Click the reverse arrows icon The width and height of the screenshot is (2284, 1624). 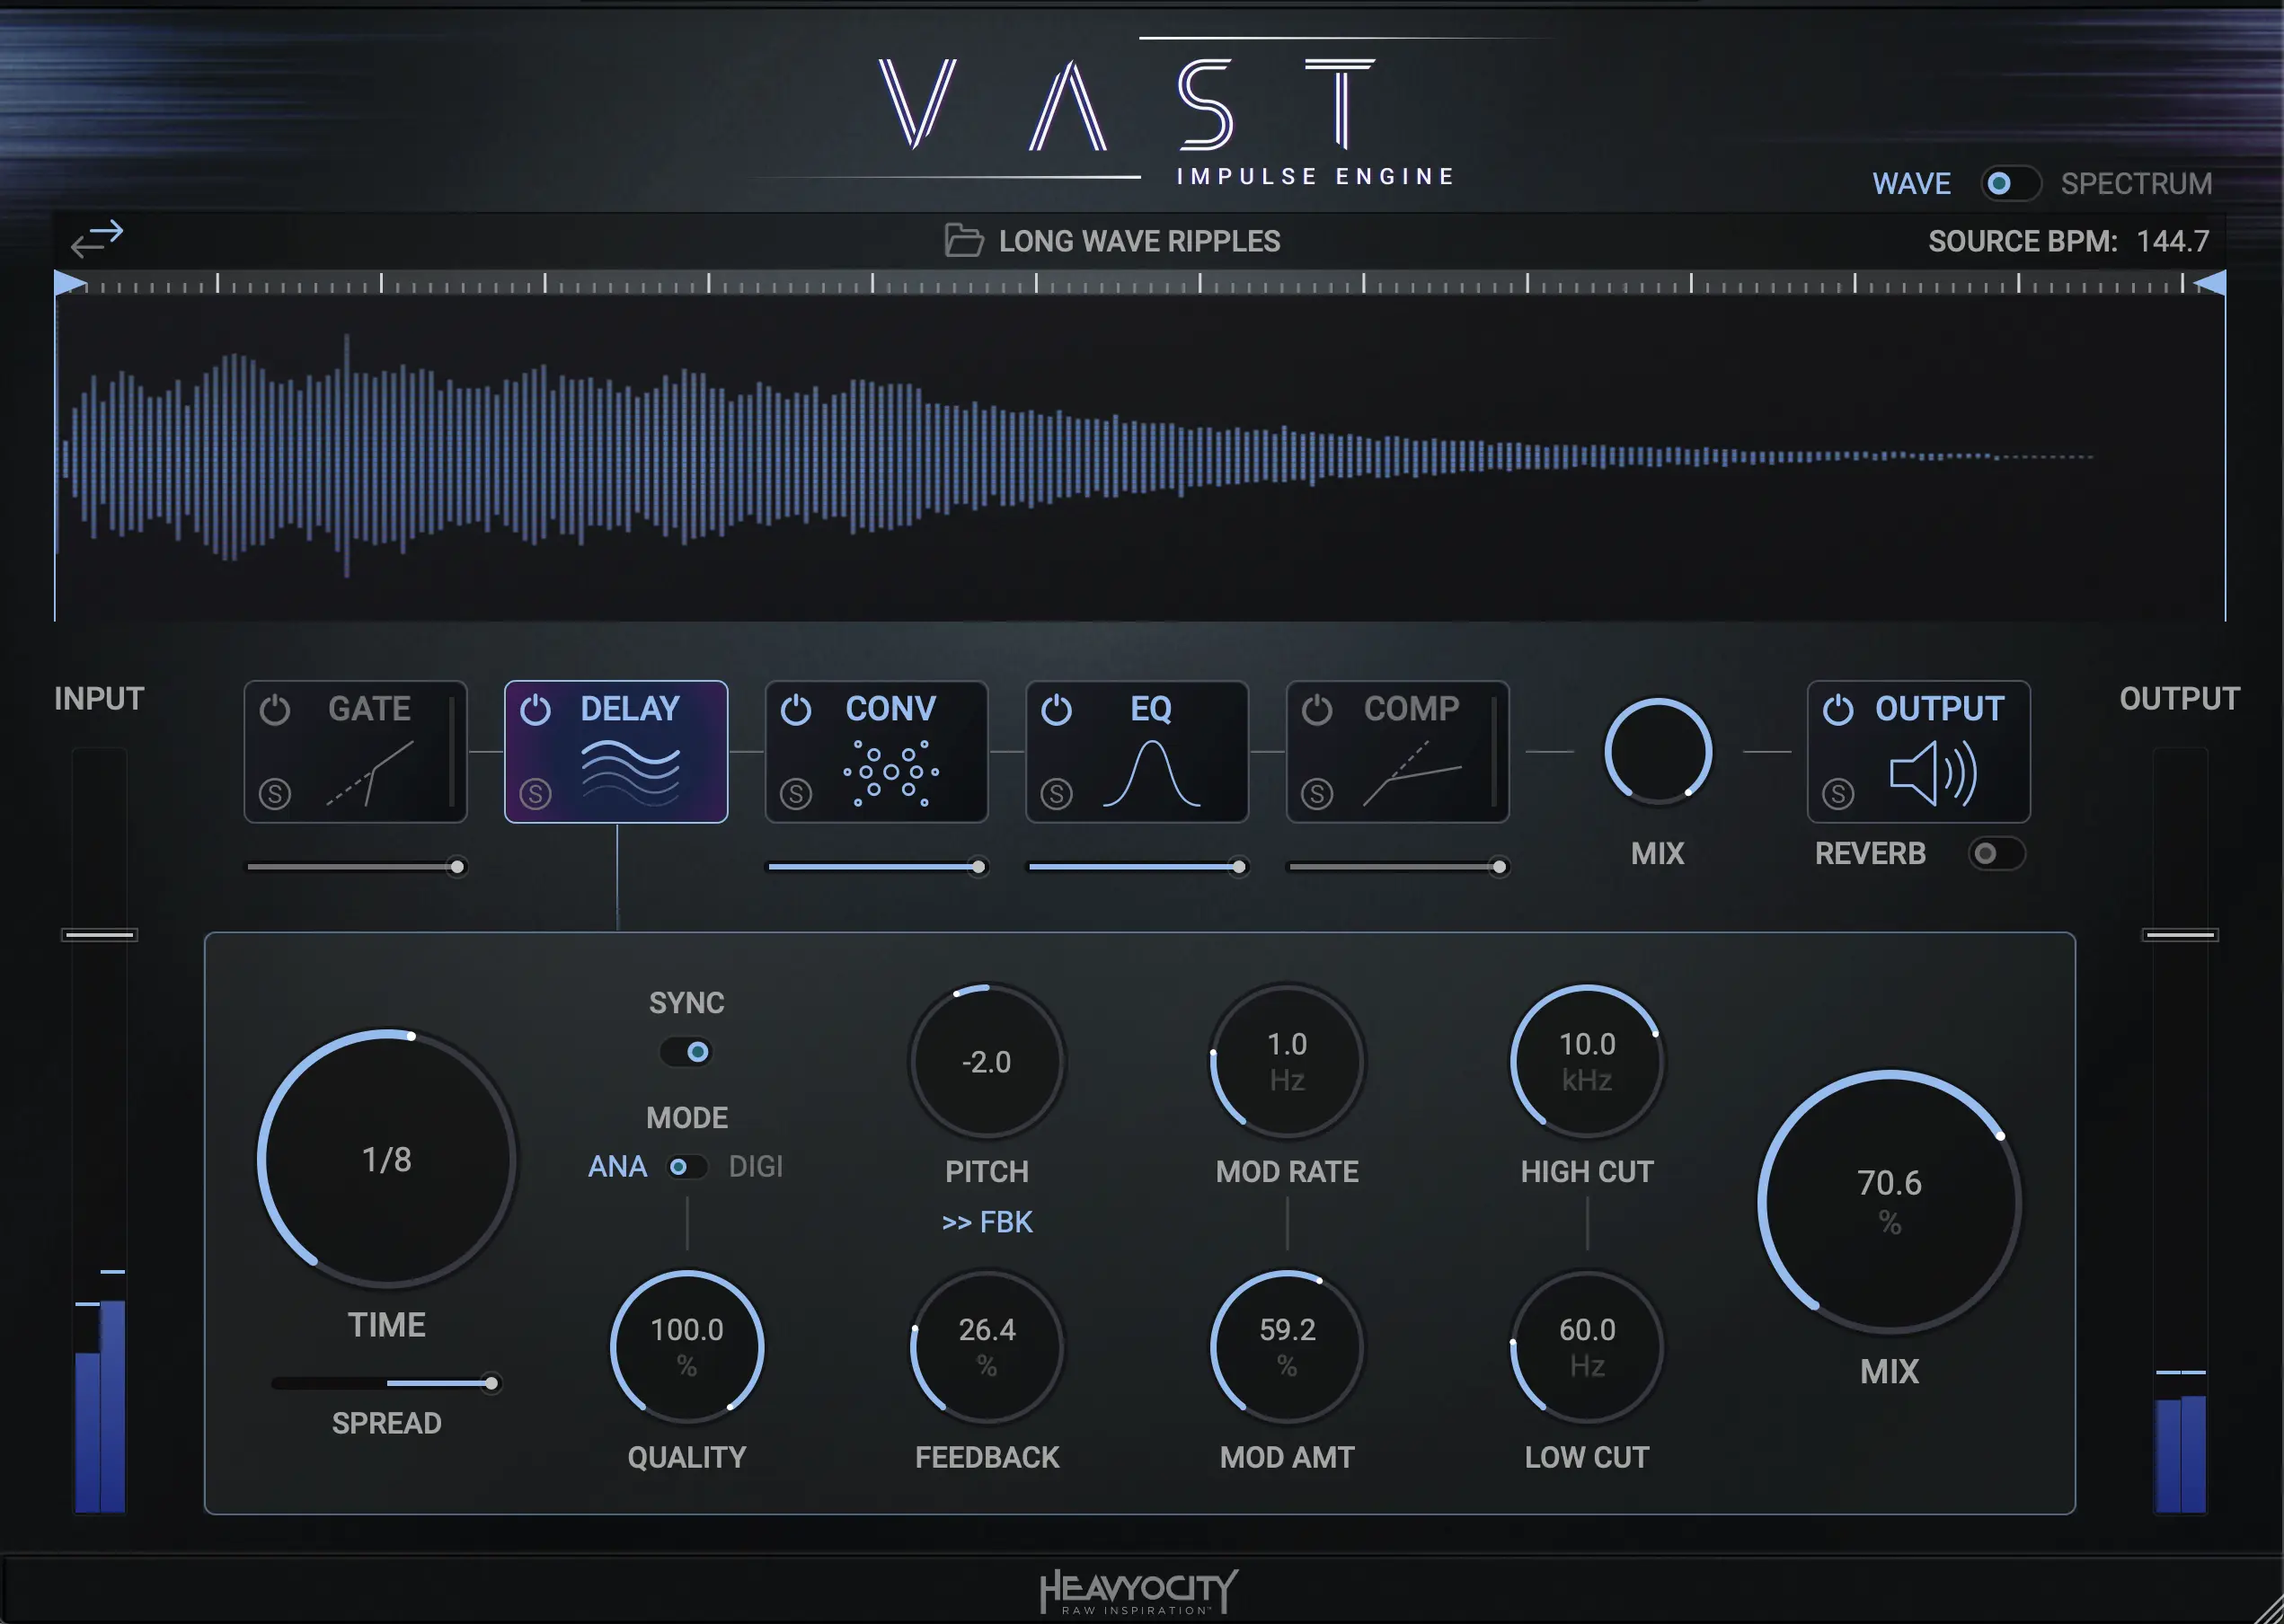[x=97, y=239]
